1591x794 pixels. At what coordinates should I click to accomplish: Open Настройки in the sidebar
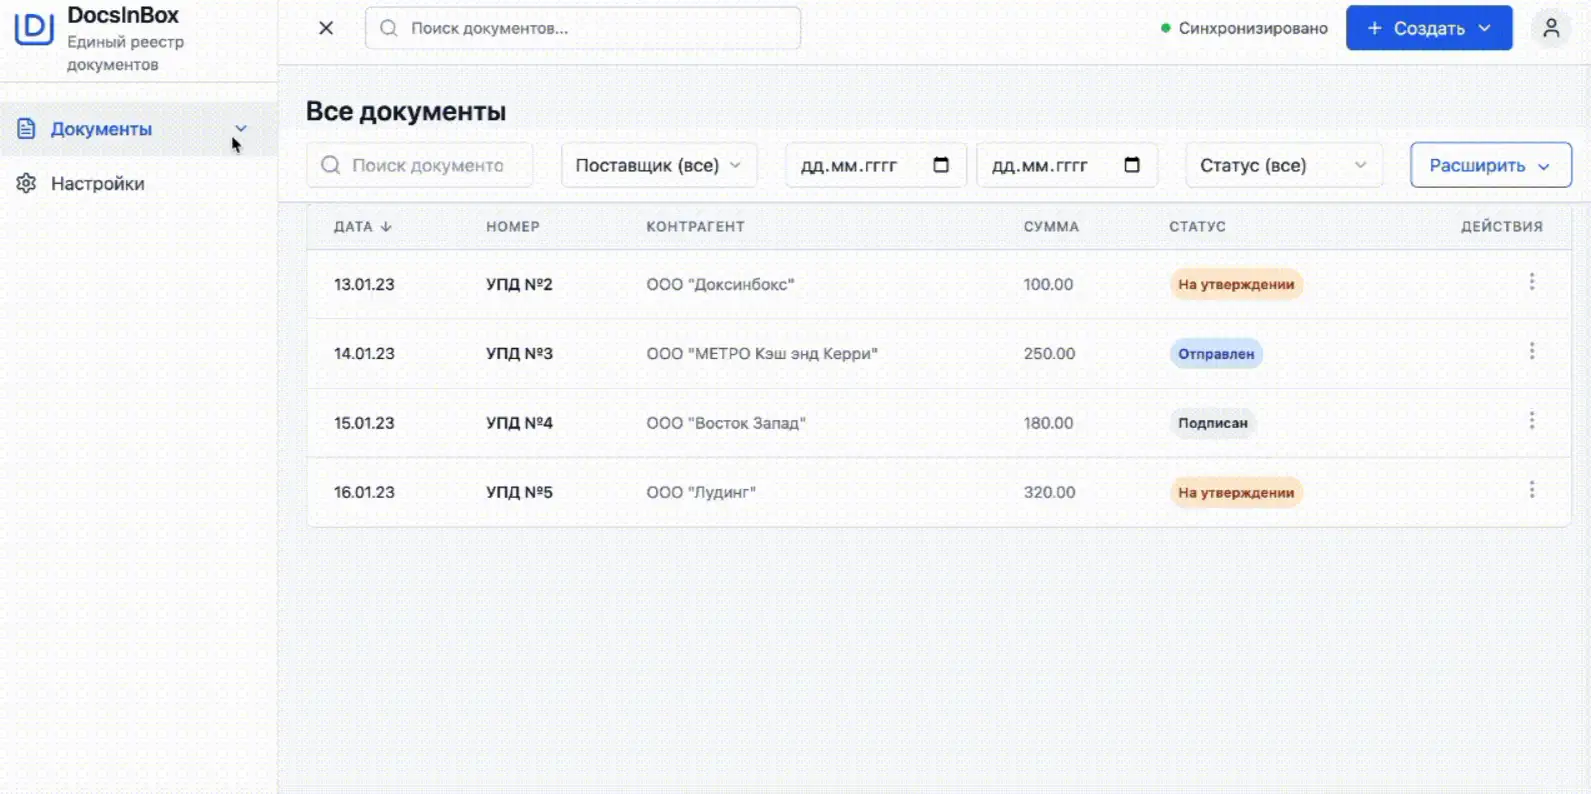tap(98, 183)
